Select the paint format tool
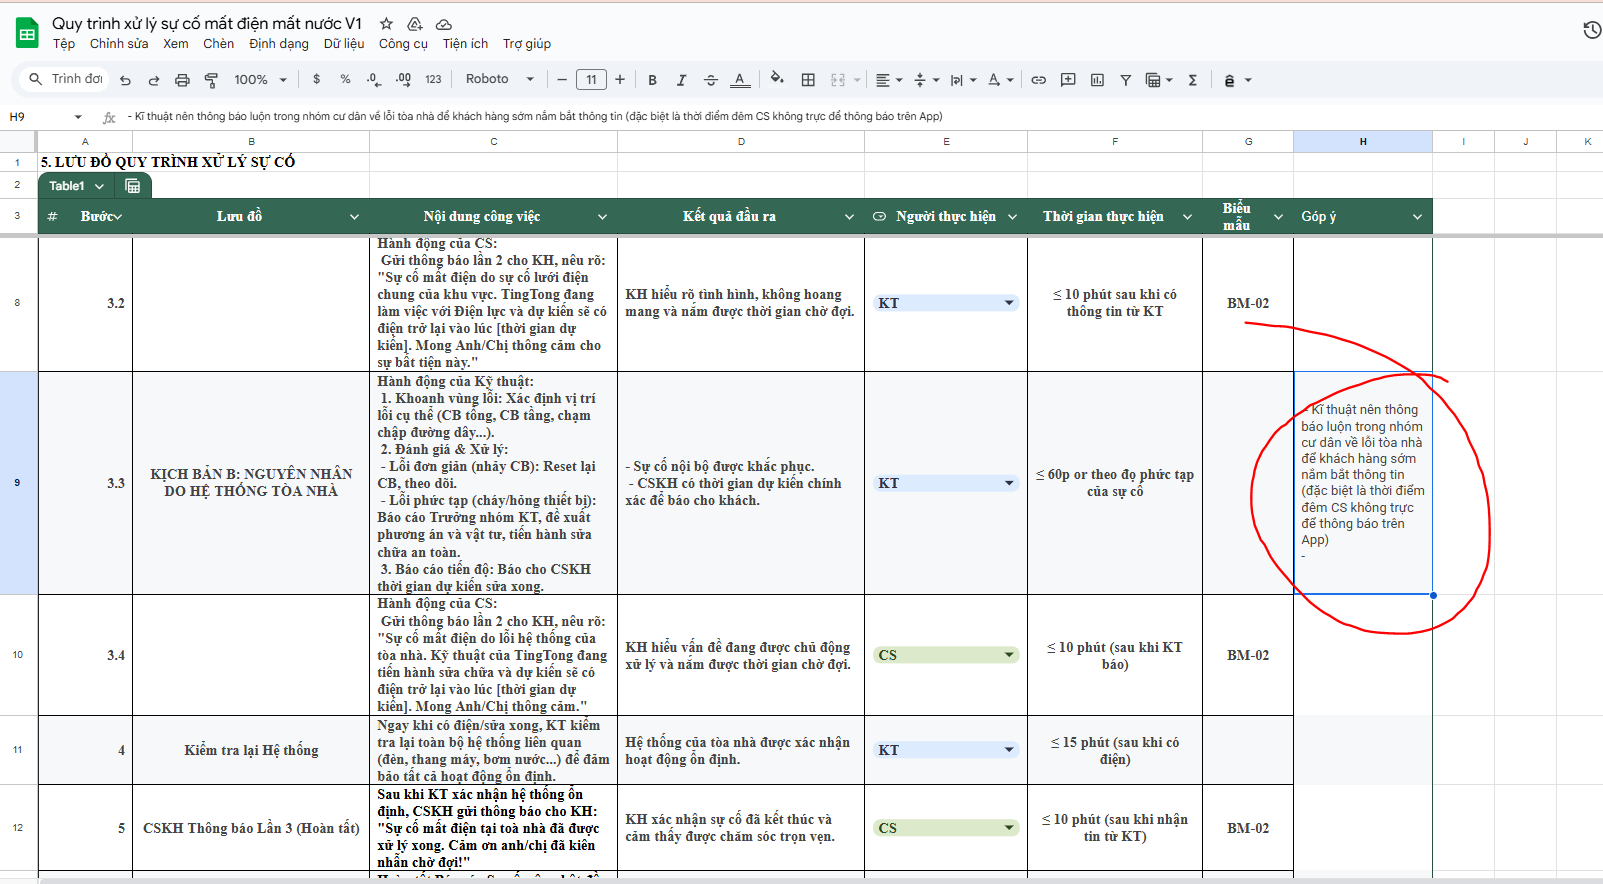Image resolution: width=1603 pixels, height=884 pixels. [x=211, y=80]
